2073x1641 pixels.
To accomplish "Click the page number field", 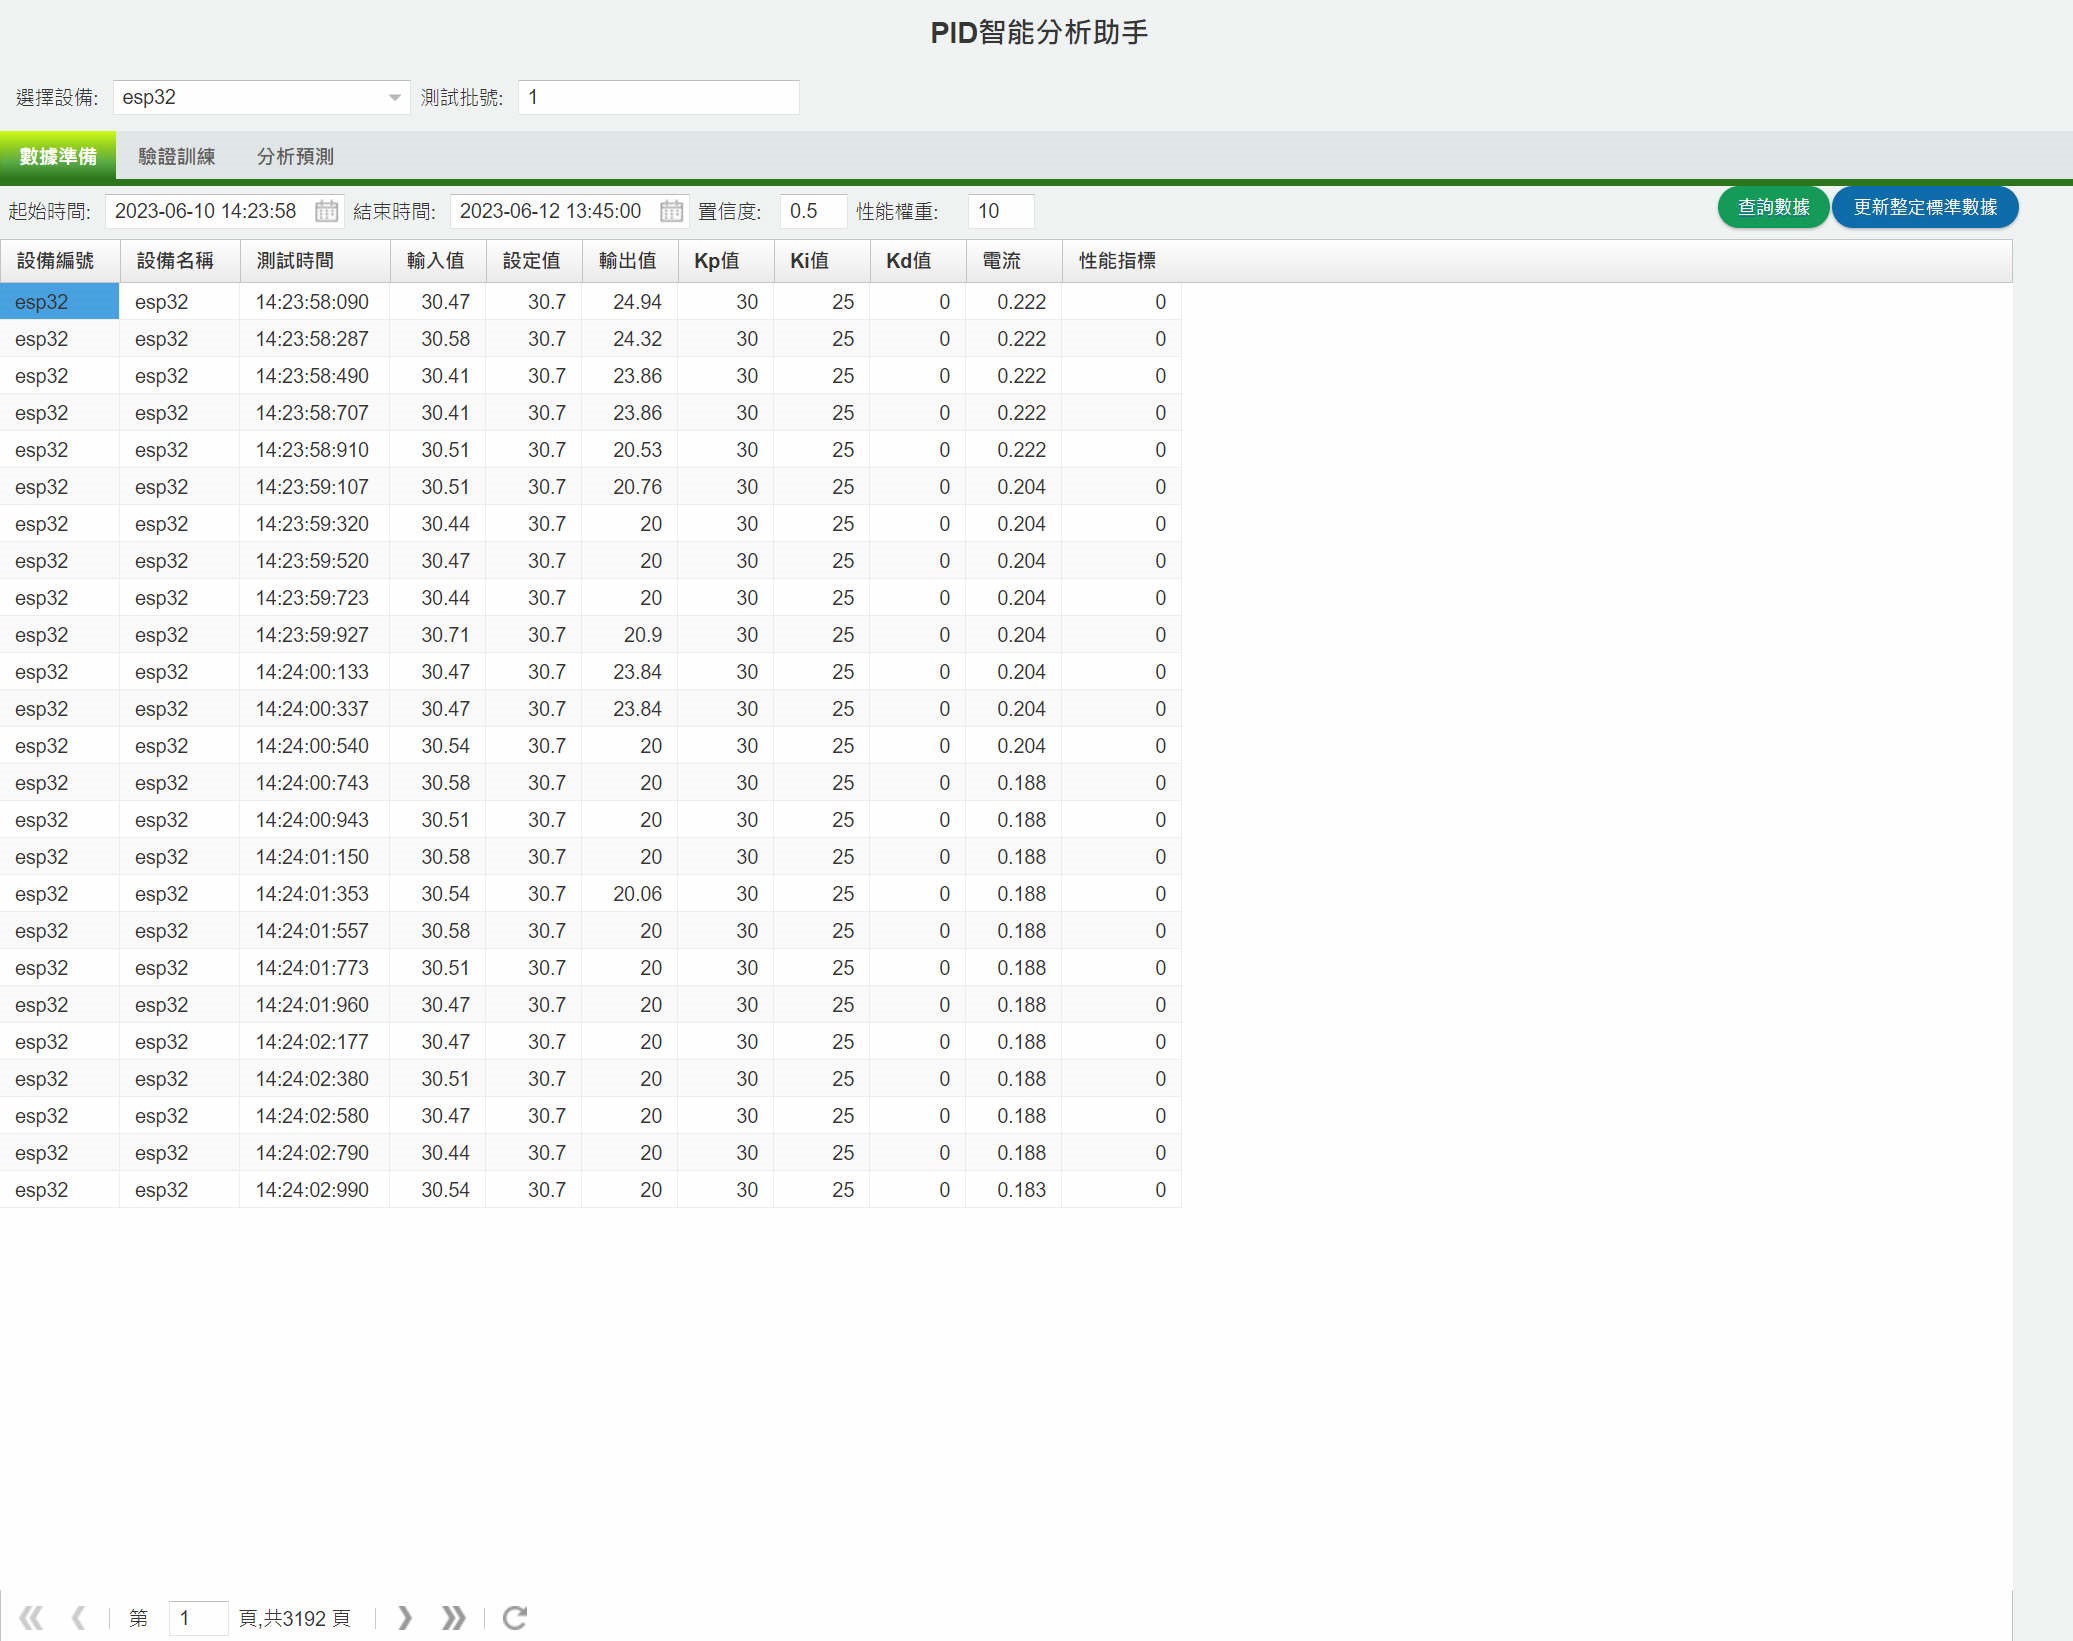I will pos(197,1617).
